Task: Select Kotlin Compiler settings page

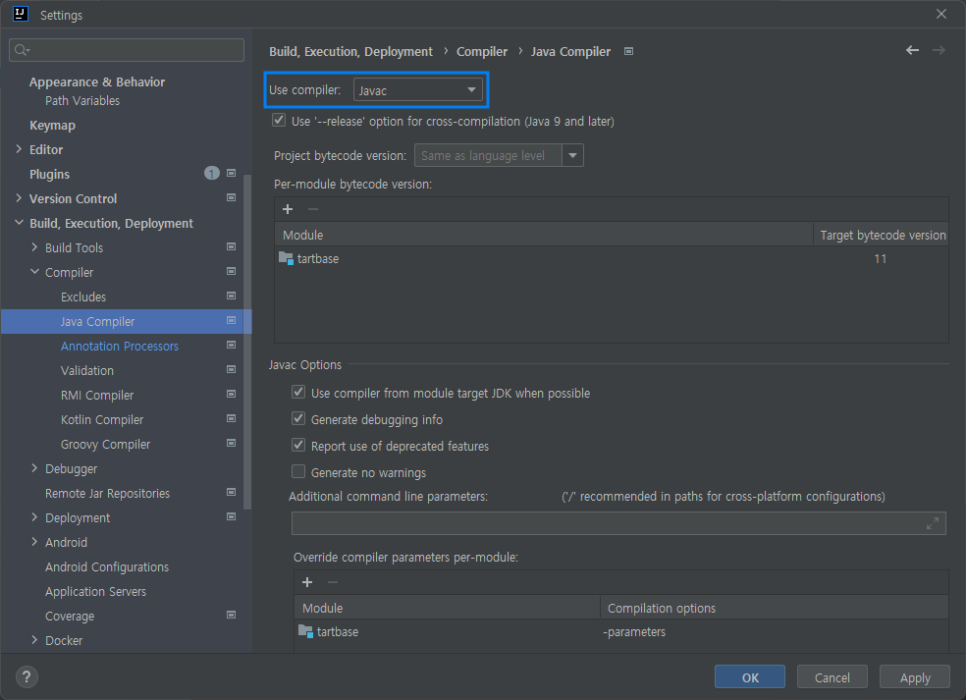Action: (102, 420)
